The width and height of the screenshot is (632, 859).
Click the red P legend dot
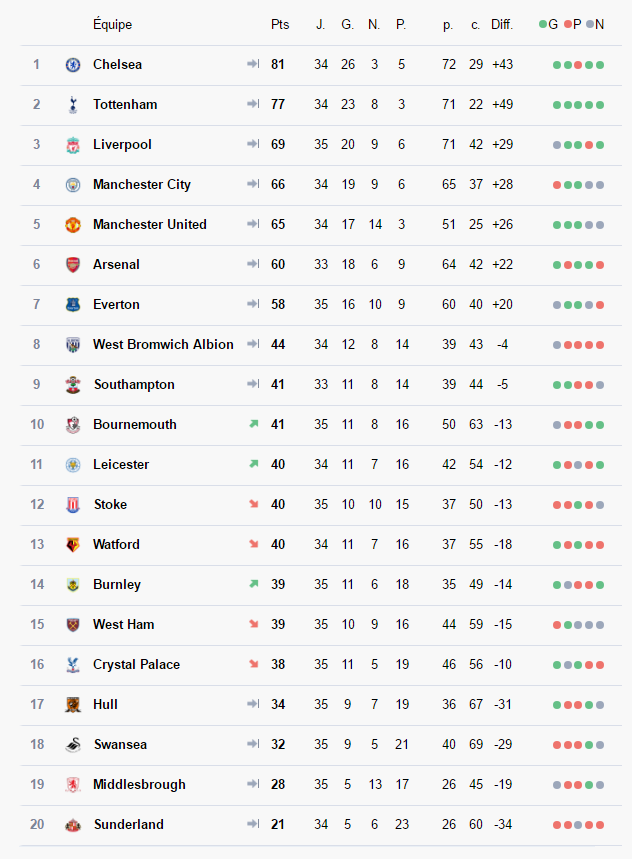pos(568,24)
